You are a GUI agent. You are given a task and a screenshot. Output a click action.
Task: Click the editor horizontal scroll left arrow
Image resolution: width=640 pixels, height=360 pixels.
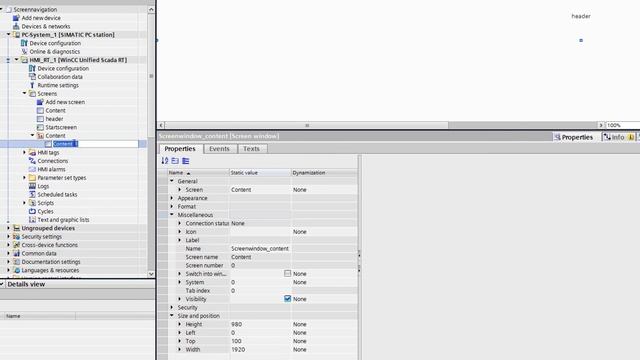click(161, 125)
